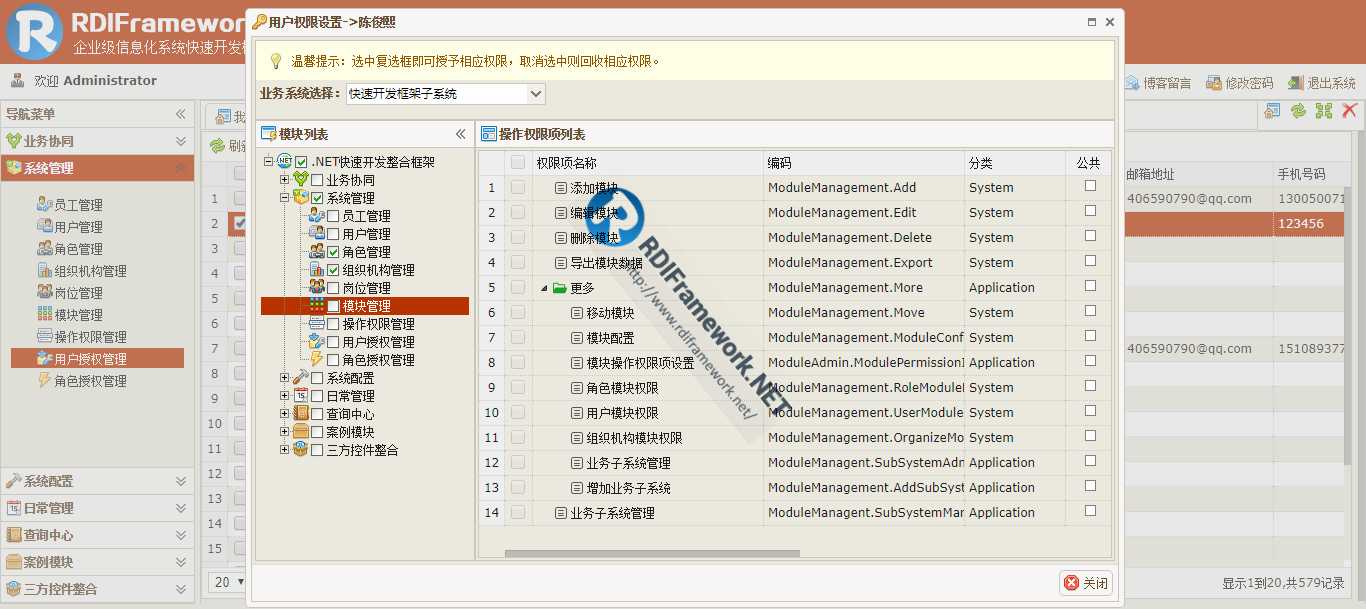Click the 操作权限管理 icon in the module tree
The height and width of the screenshot is (609, 1366).
pyautogui.click(x=316, y=323)
